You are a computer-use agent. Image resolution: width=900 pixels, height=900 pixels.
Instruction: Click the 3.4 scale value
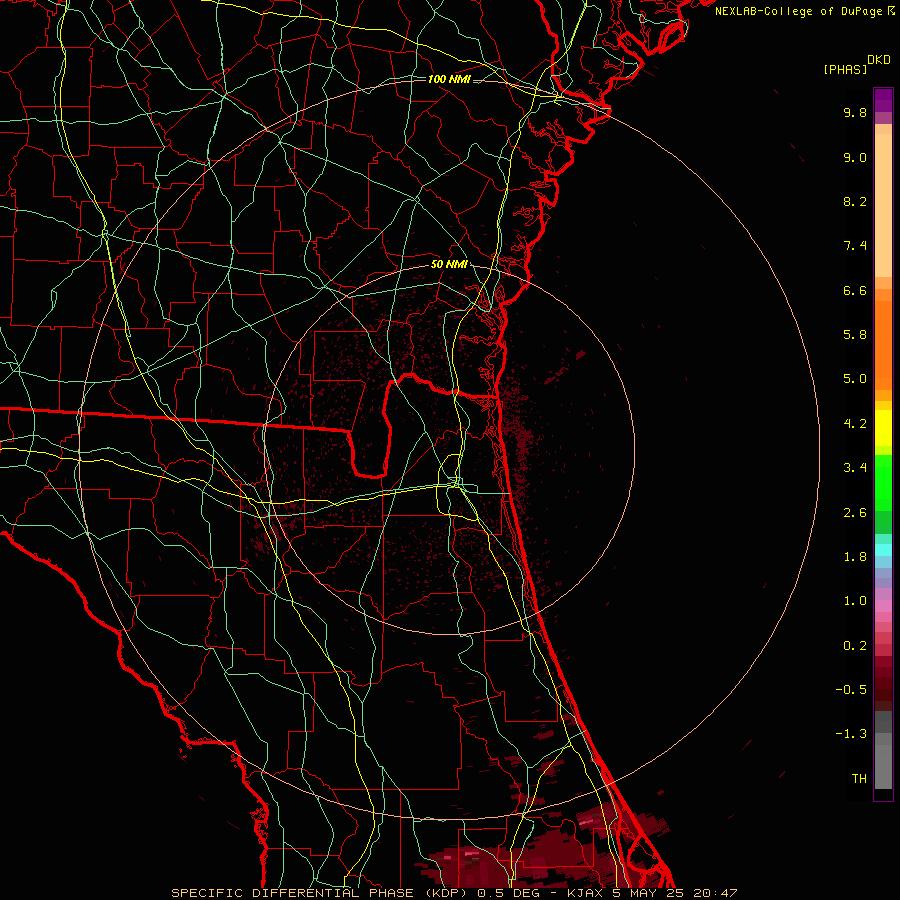[x=855, y=468]
